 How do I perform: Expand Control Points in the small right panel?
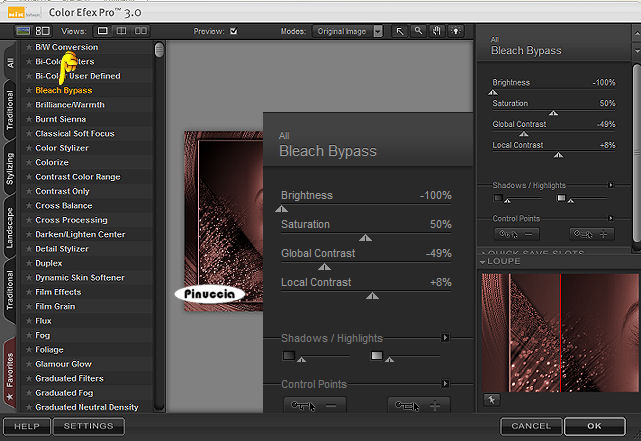pyautogui.click(x=611, y=218)
